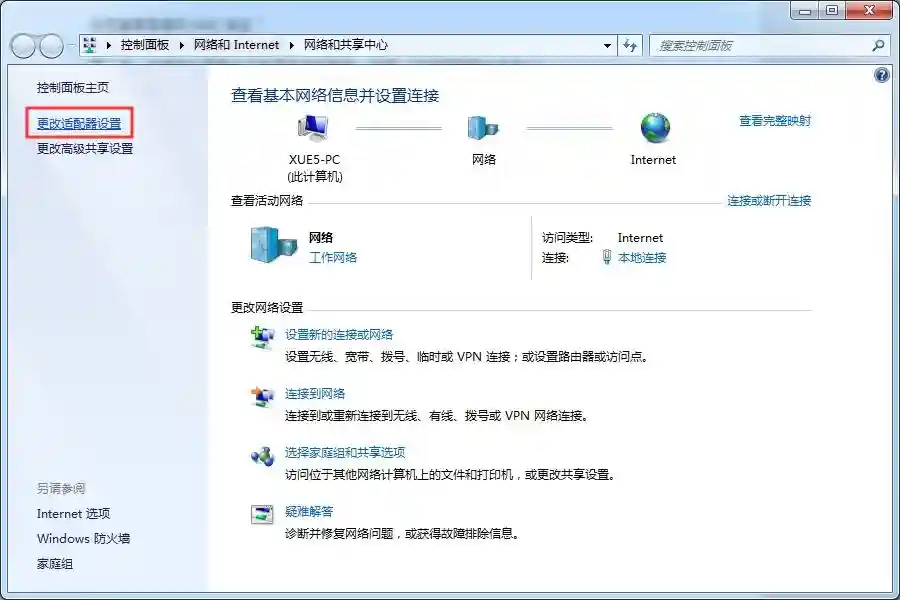Click the 连接或断开连接 link
Screen dimensions: 900x600
coord(768,201)
